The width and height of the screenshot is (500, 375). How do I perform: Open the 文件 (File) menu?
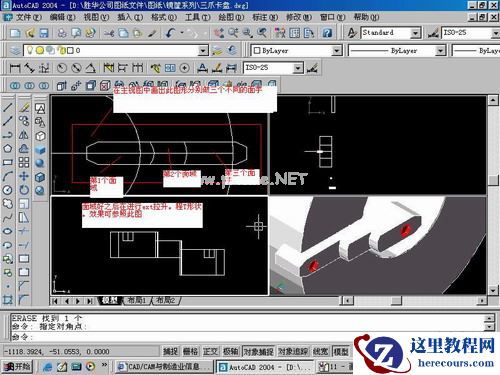pos(29,17)
